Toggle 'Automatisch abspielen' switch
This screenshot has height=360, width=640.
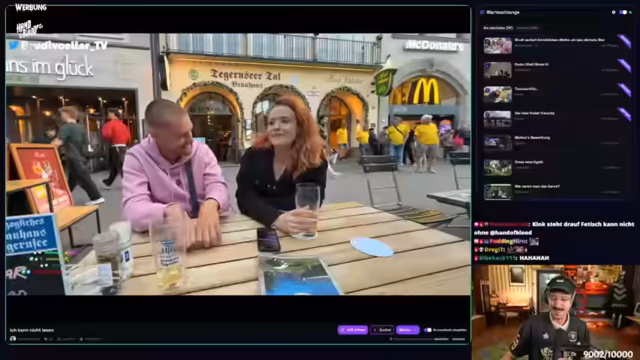point(428,330)
